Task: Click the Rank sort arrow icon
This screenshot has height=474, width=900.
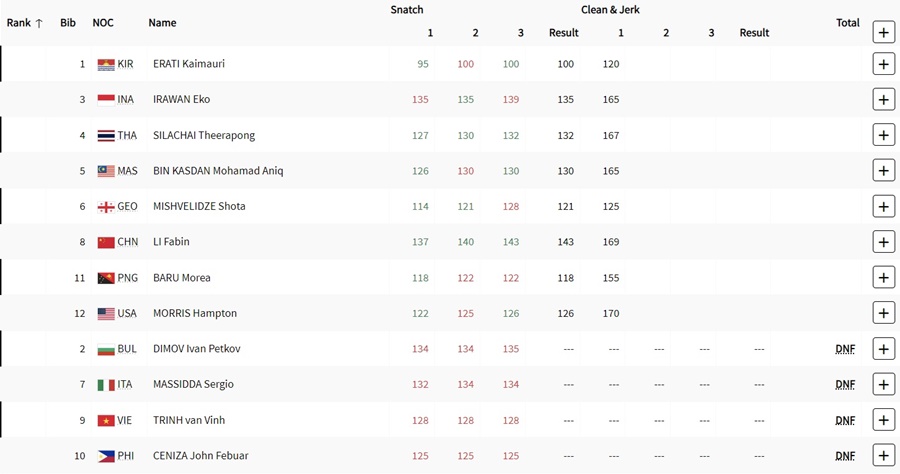Action: tap(39, 23)
